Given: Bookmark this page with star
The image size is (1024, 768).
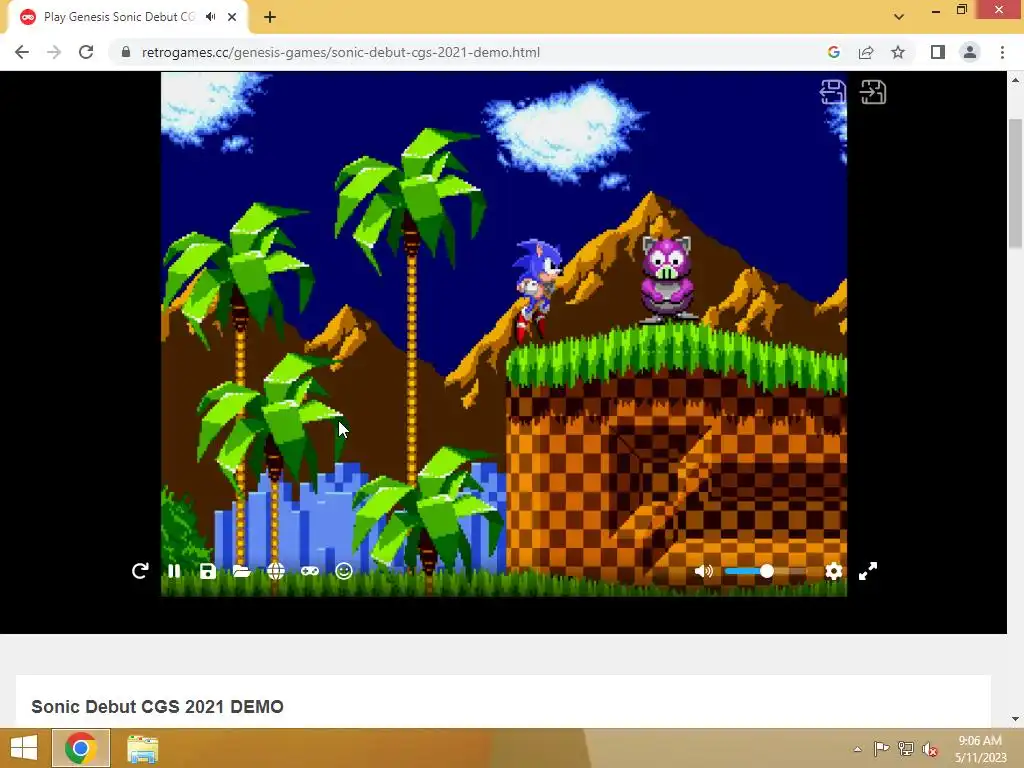Looking at the screenshot, I should [x=898, y=52].
